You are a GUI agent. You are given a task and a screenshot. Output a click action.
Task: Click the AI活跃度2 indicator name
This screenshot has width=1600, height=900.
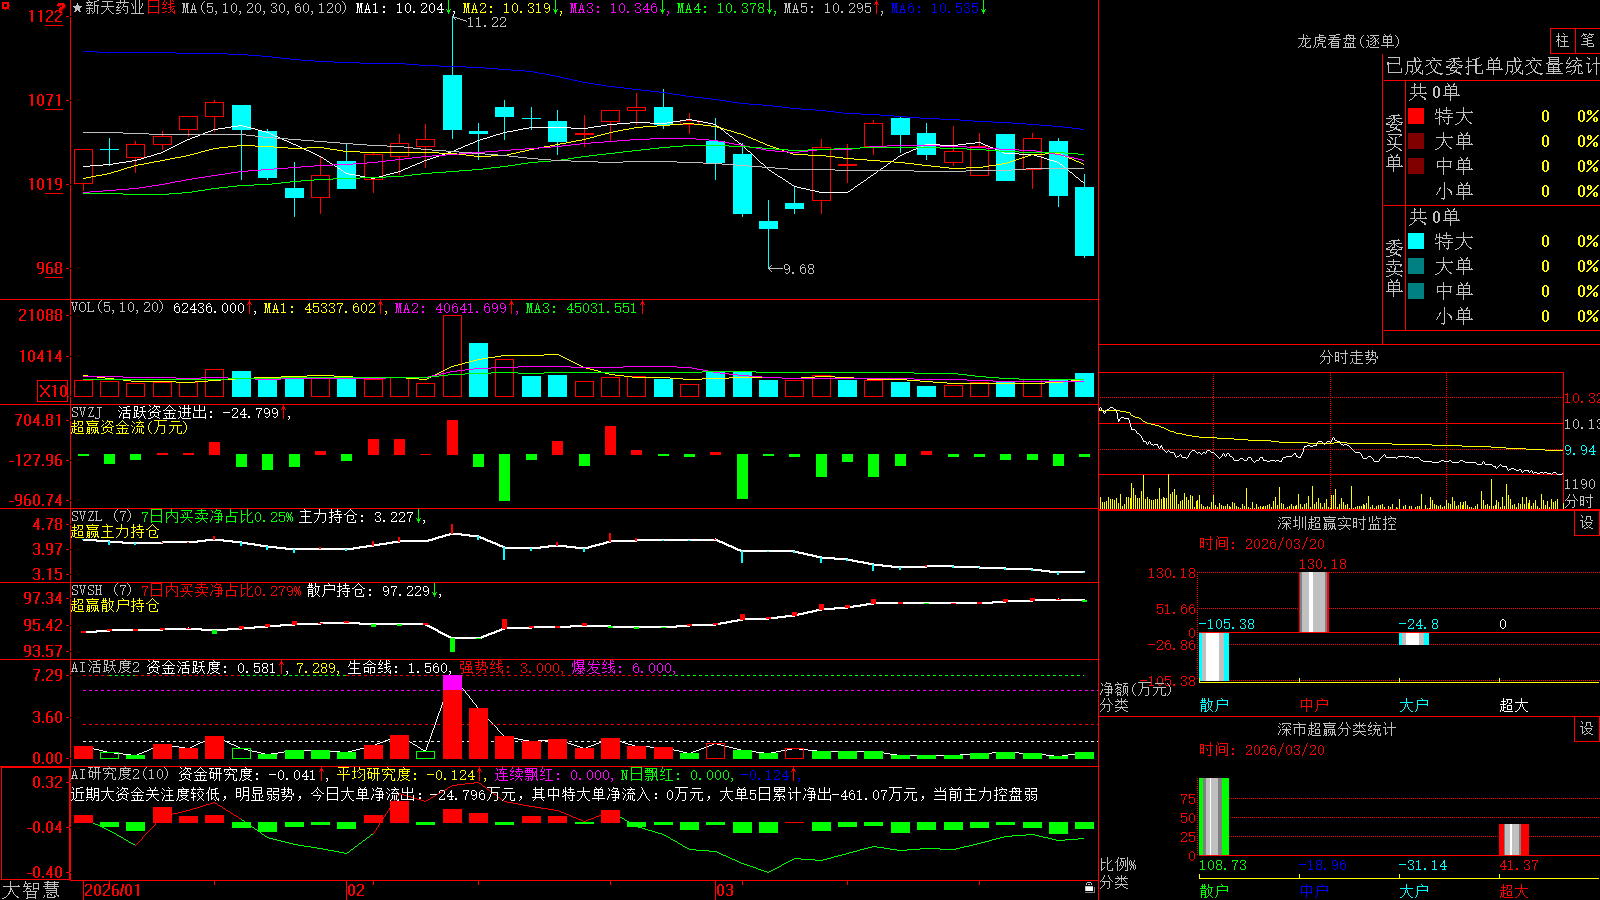(106, 667)
